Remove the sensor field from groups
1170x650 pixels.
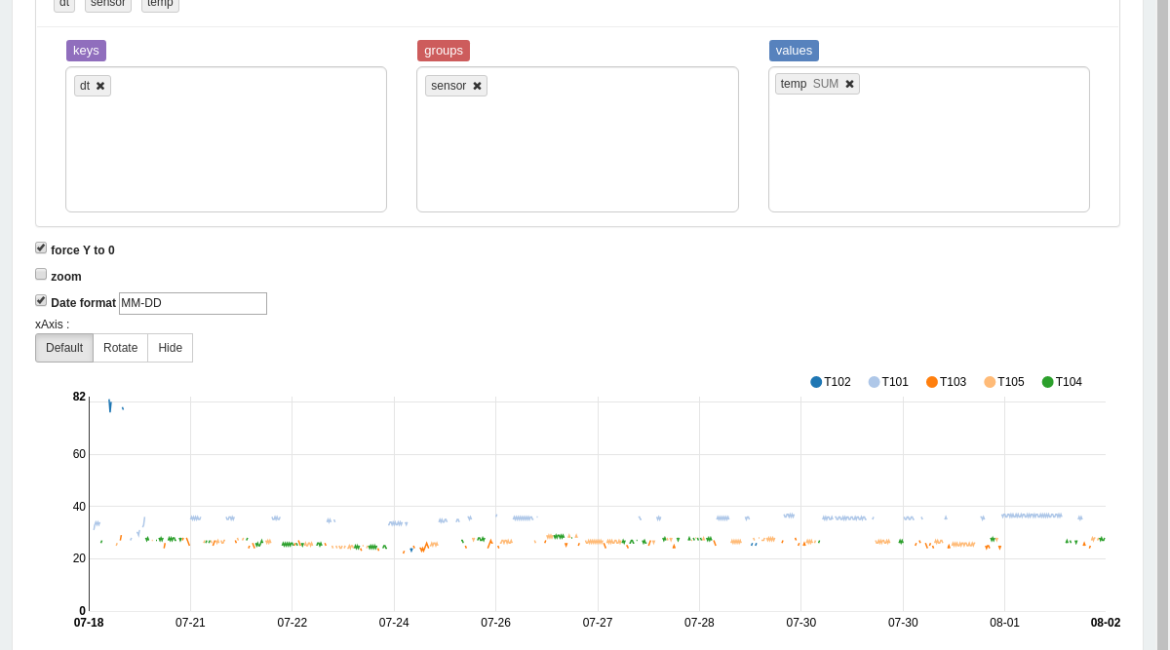[x=477, y=86]
